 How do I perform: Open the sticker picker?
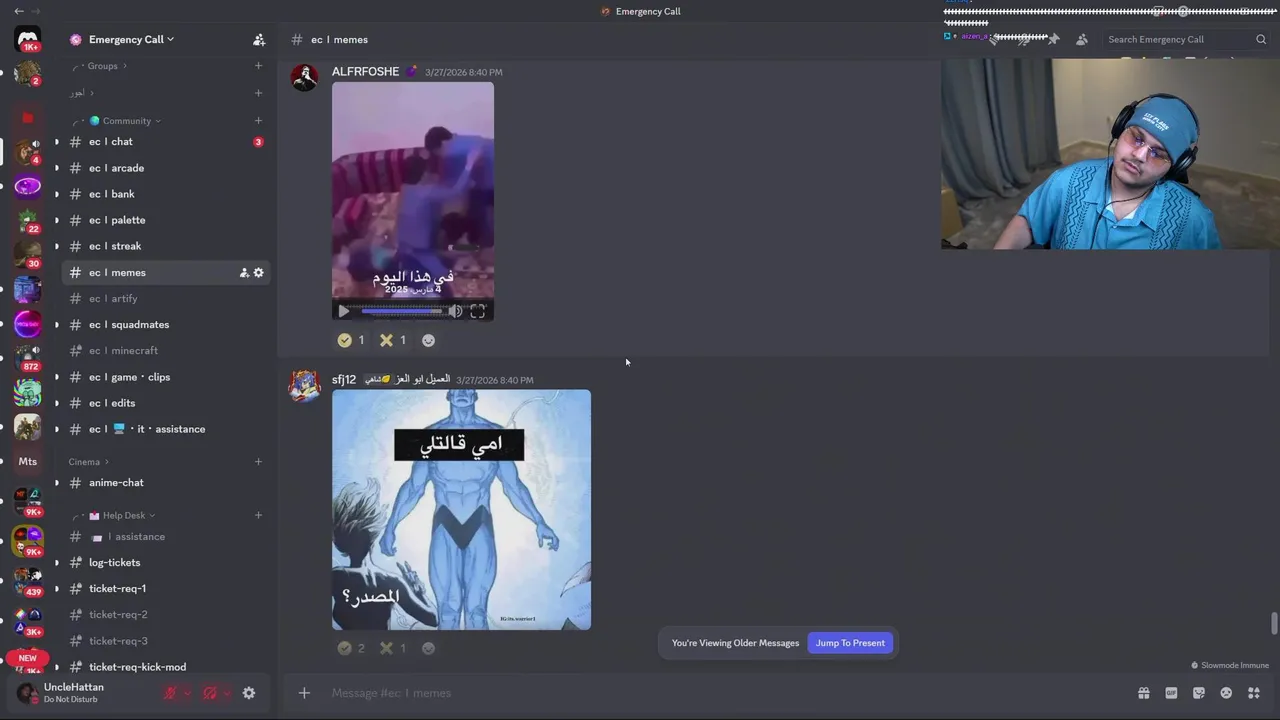[x=1198, y=693]
